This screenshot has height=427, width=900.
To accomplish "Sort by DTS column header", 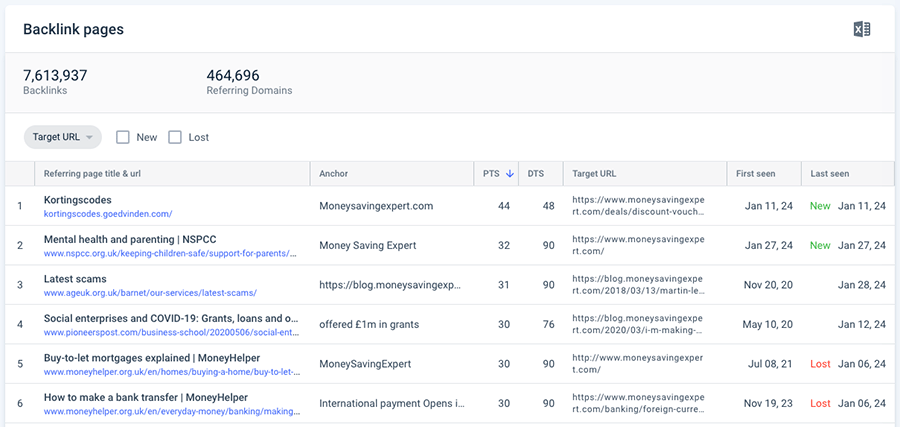I will coord(536,174).
